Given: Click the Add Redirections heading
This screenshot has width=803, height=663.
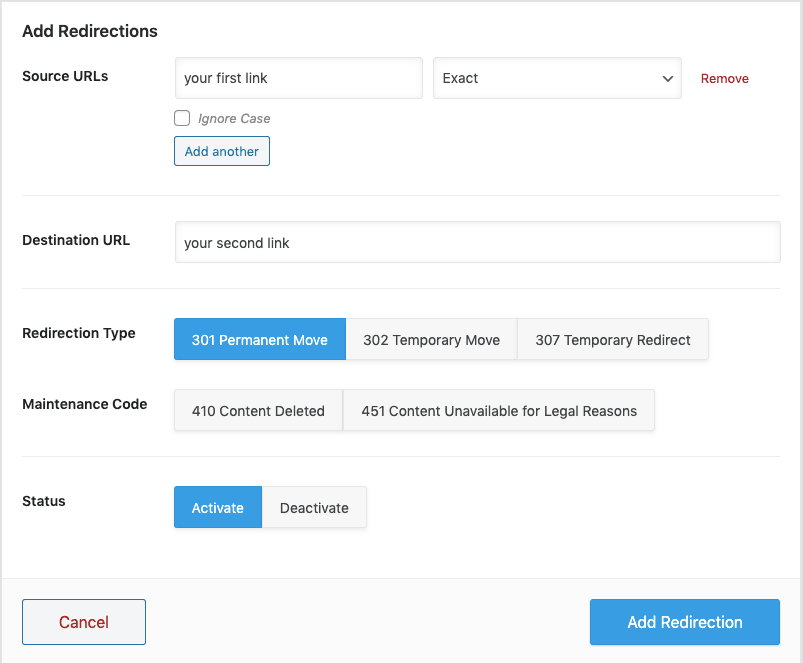Looking at the screenshot, I should point(90,31).
